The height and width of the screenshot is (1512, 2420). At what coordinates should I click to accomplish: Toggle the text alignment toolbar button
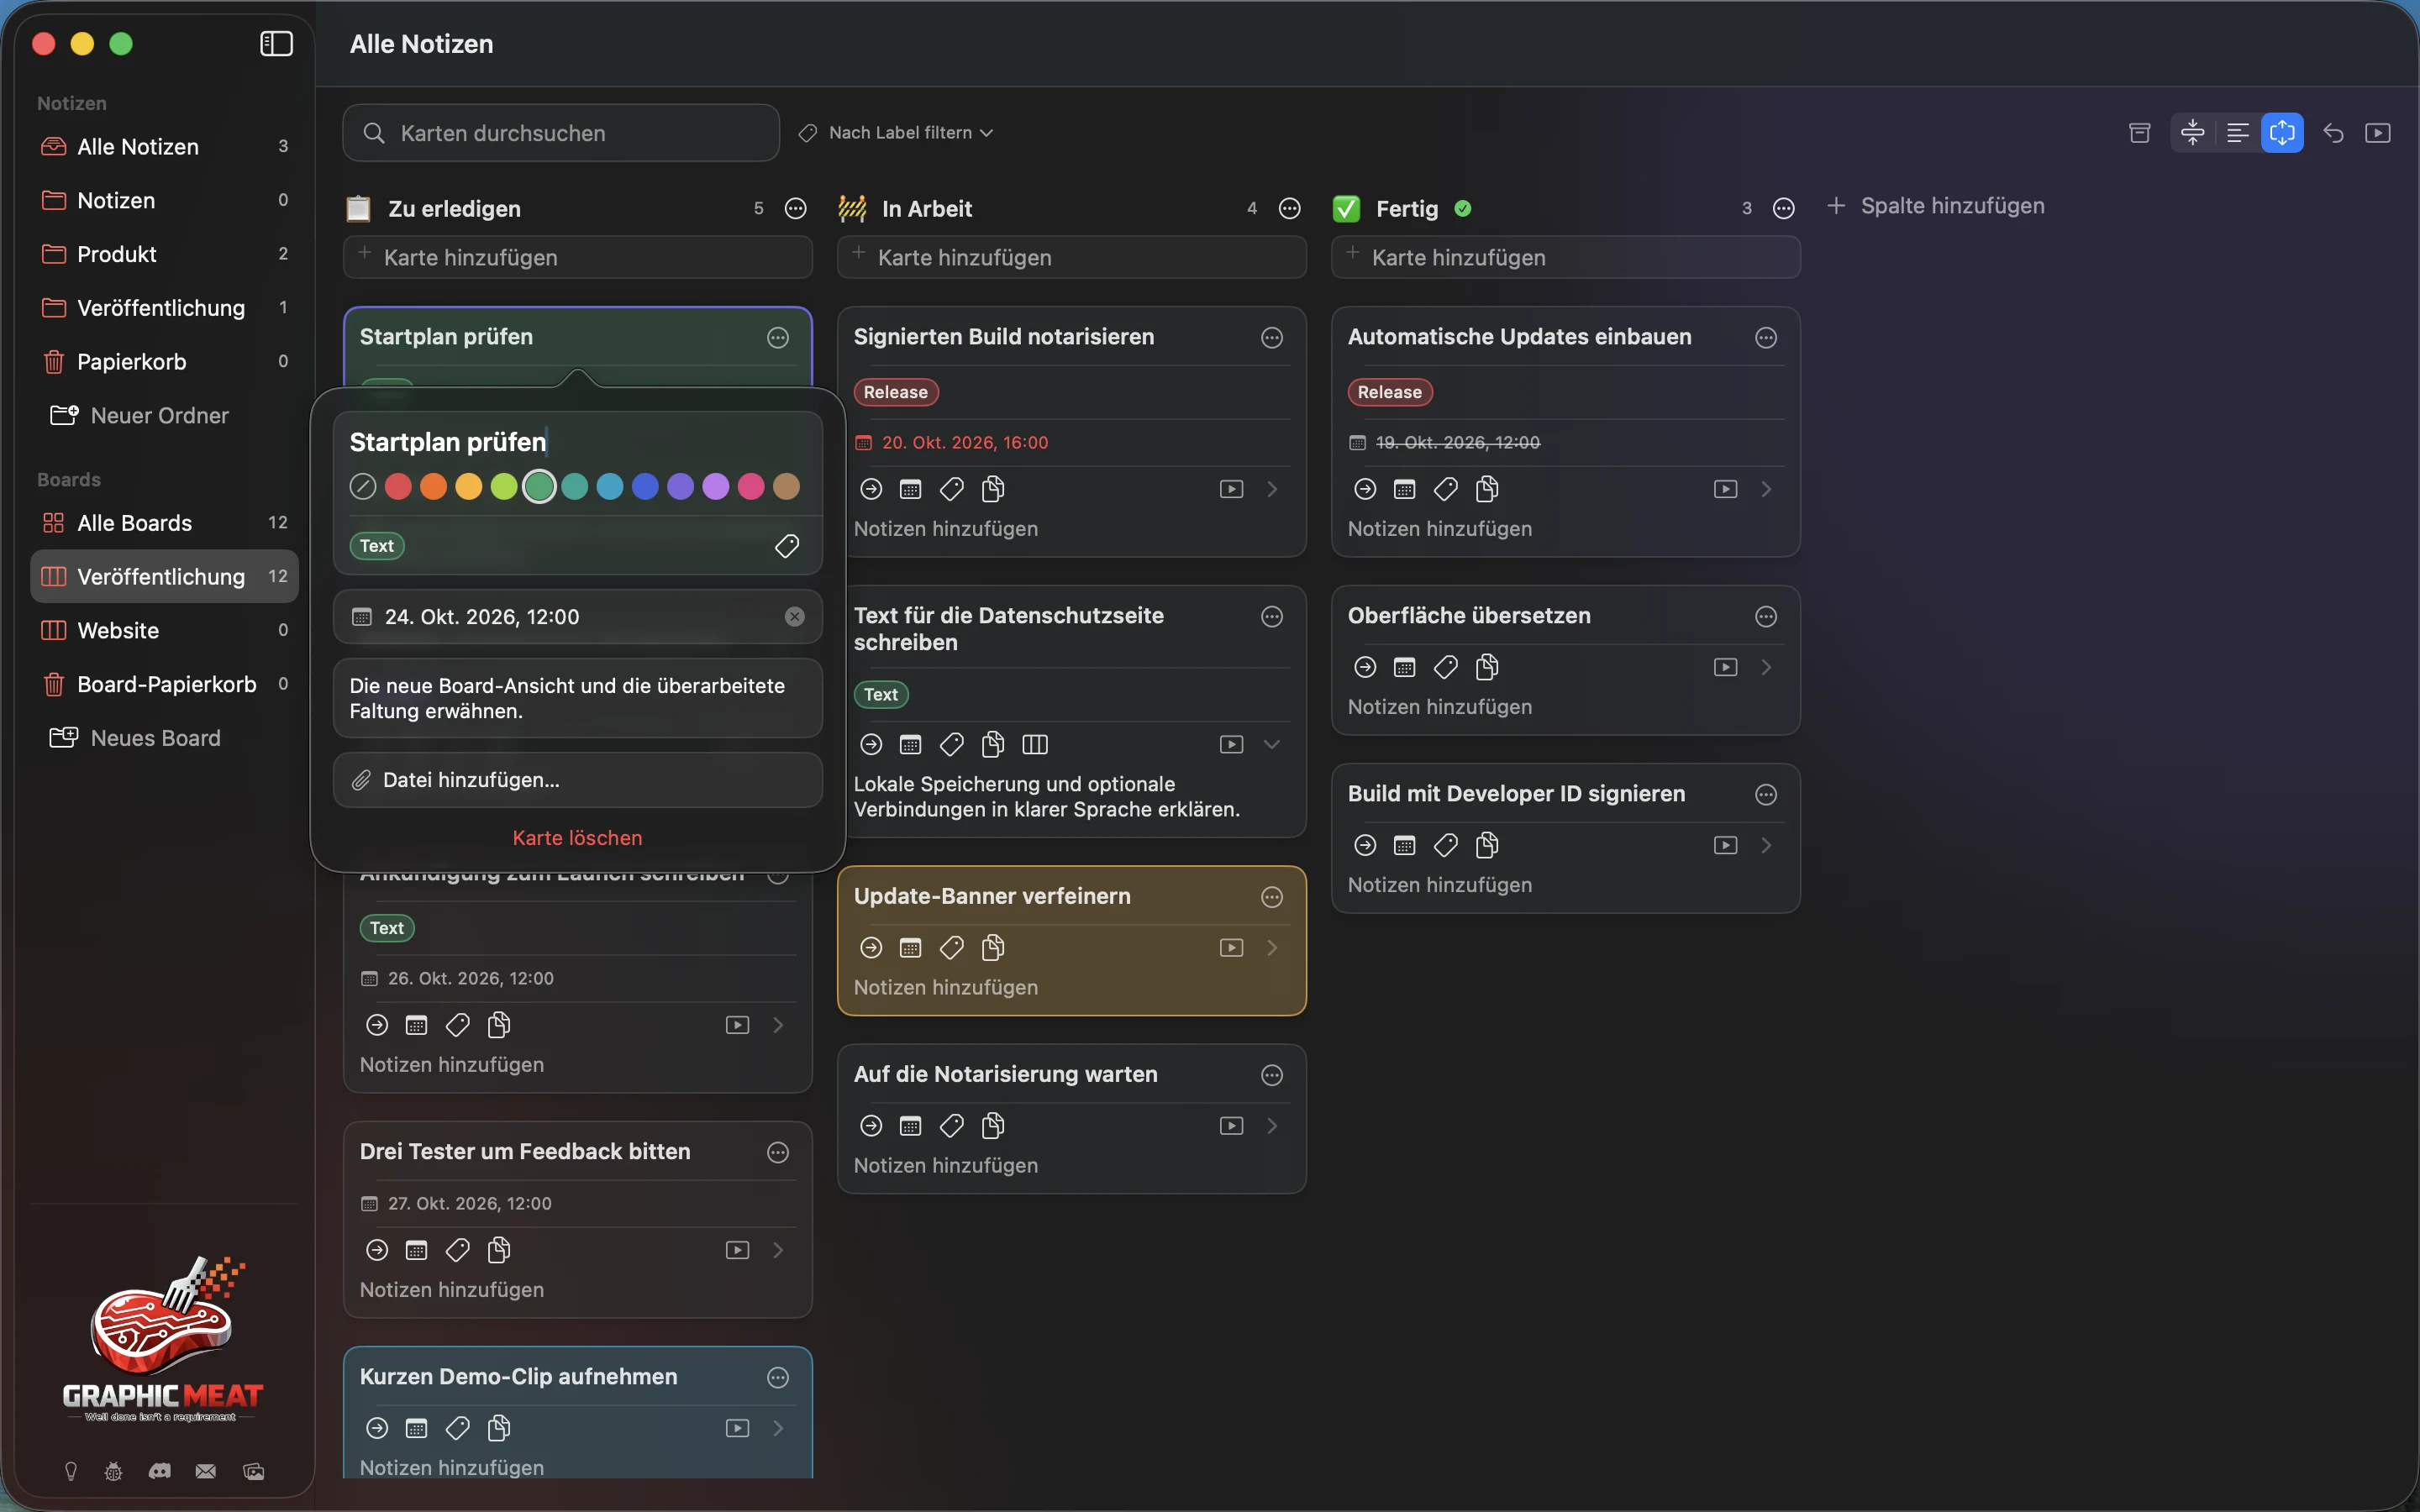coord(2238,133)
